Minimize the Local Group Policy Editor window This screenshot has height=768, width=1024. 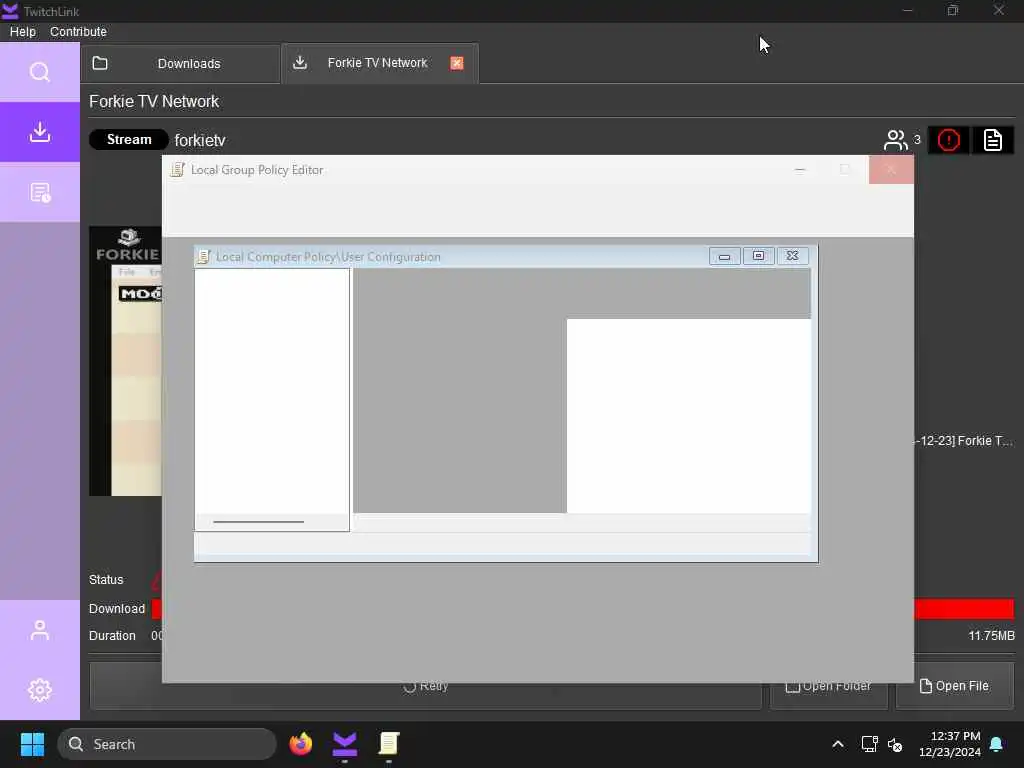coord(800,170)
